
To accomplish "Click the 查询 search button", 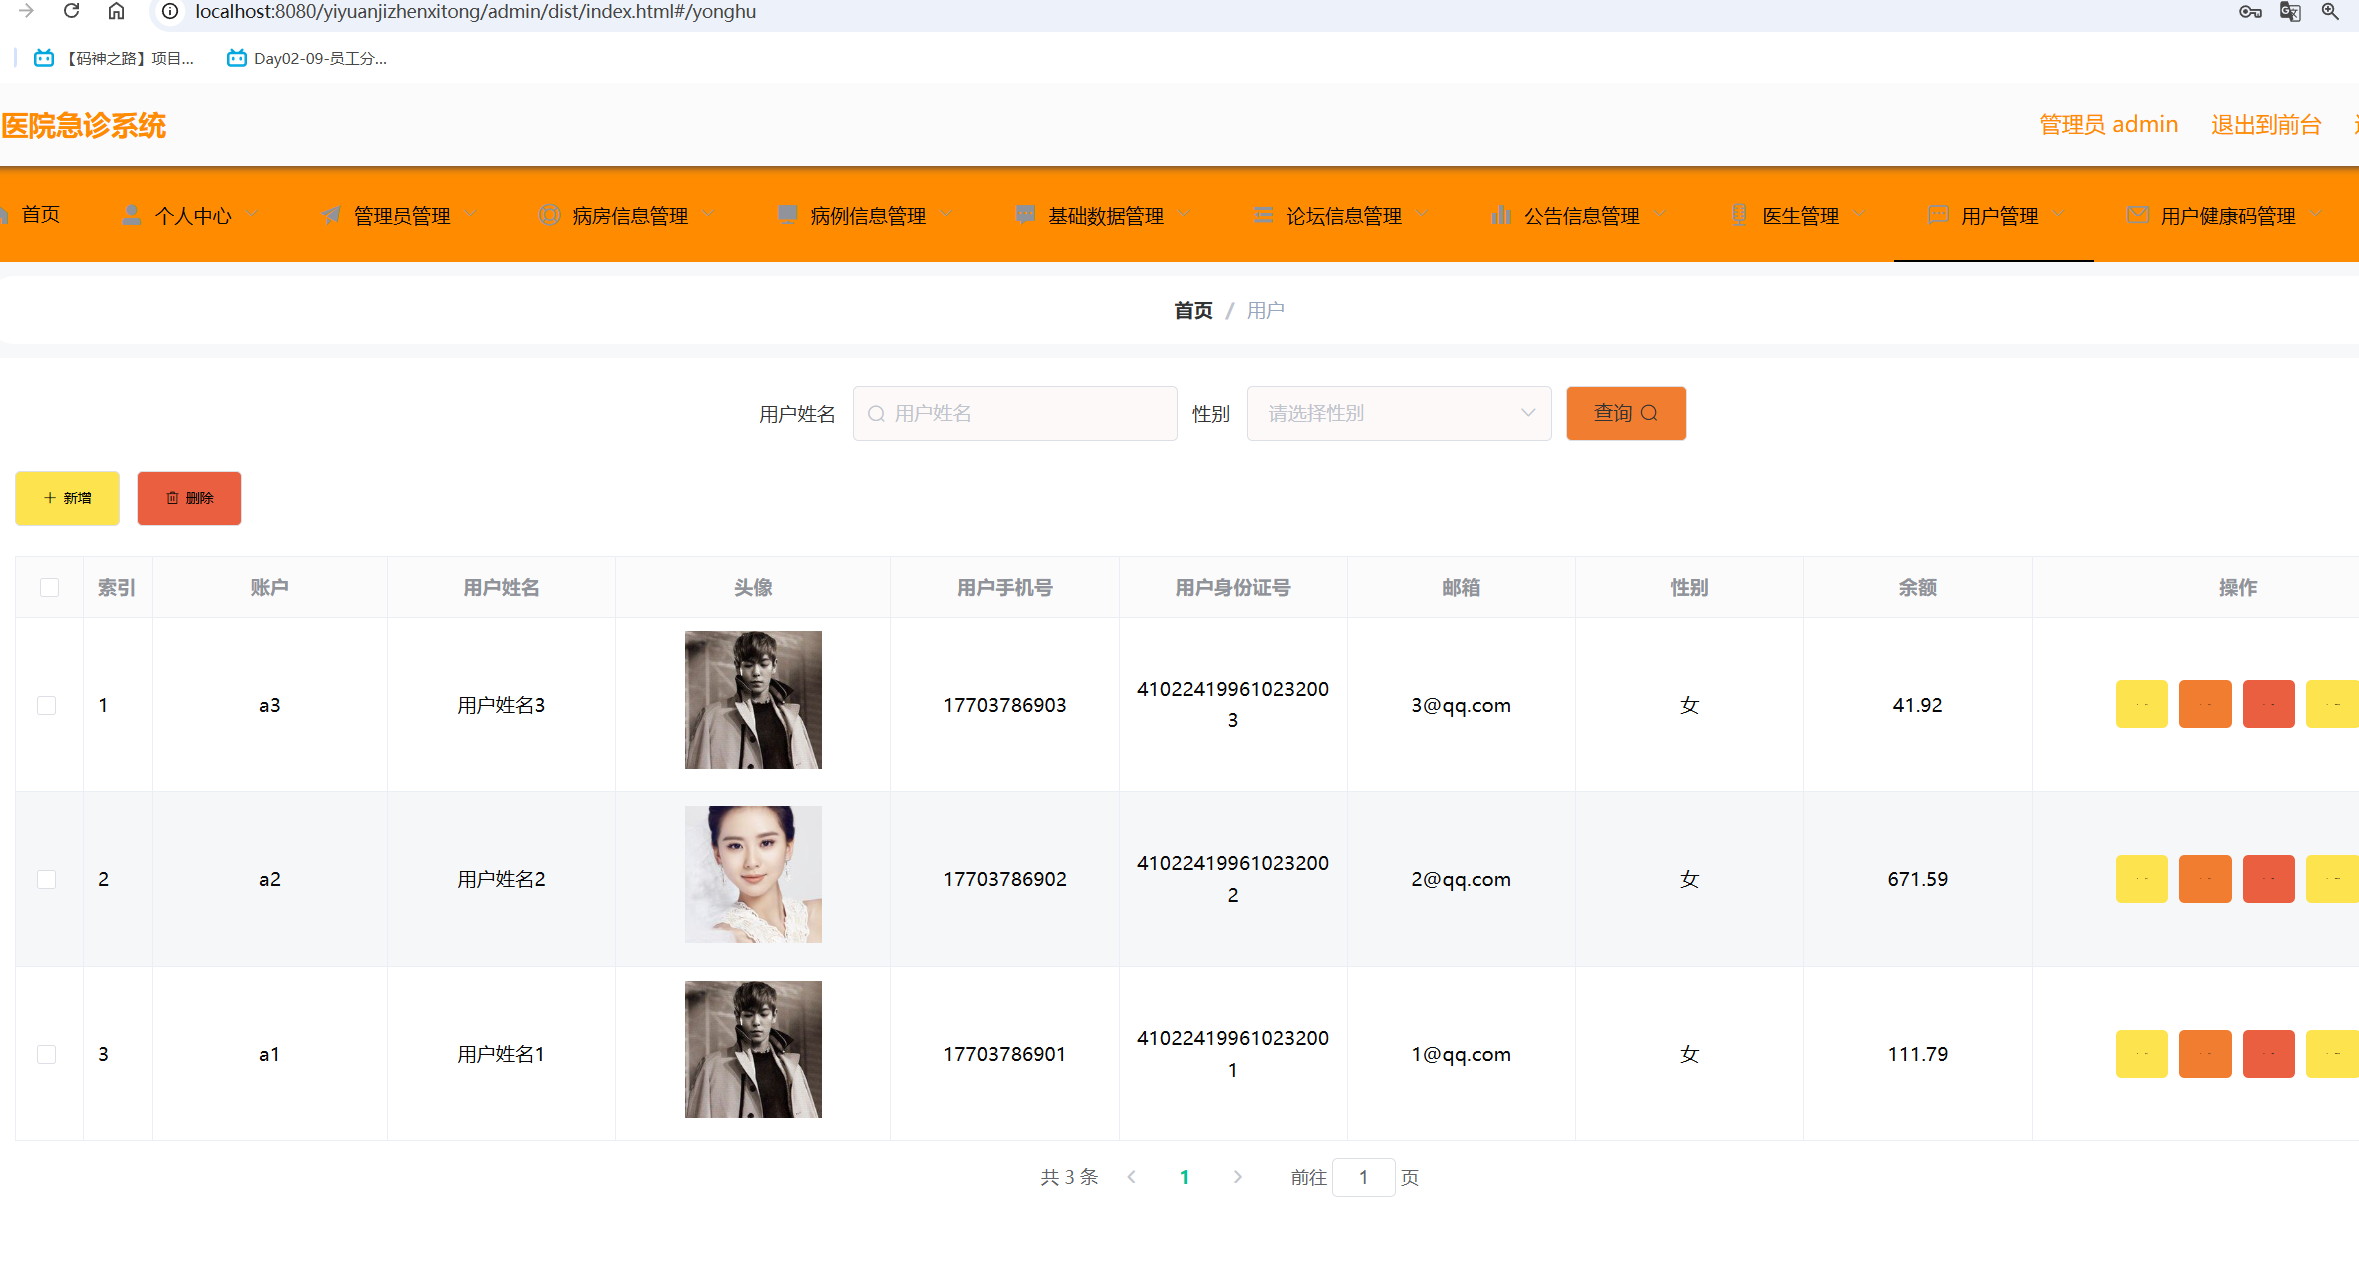I will pyautogui.click(x=1625, y=413).
